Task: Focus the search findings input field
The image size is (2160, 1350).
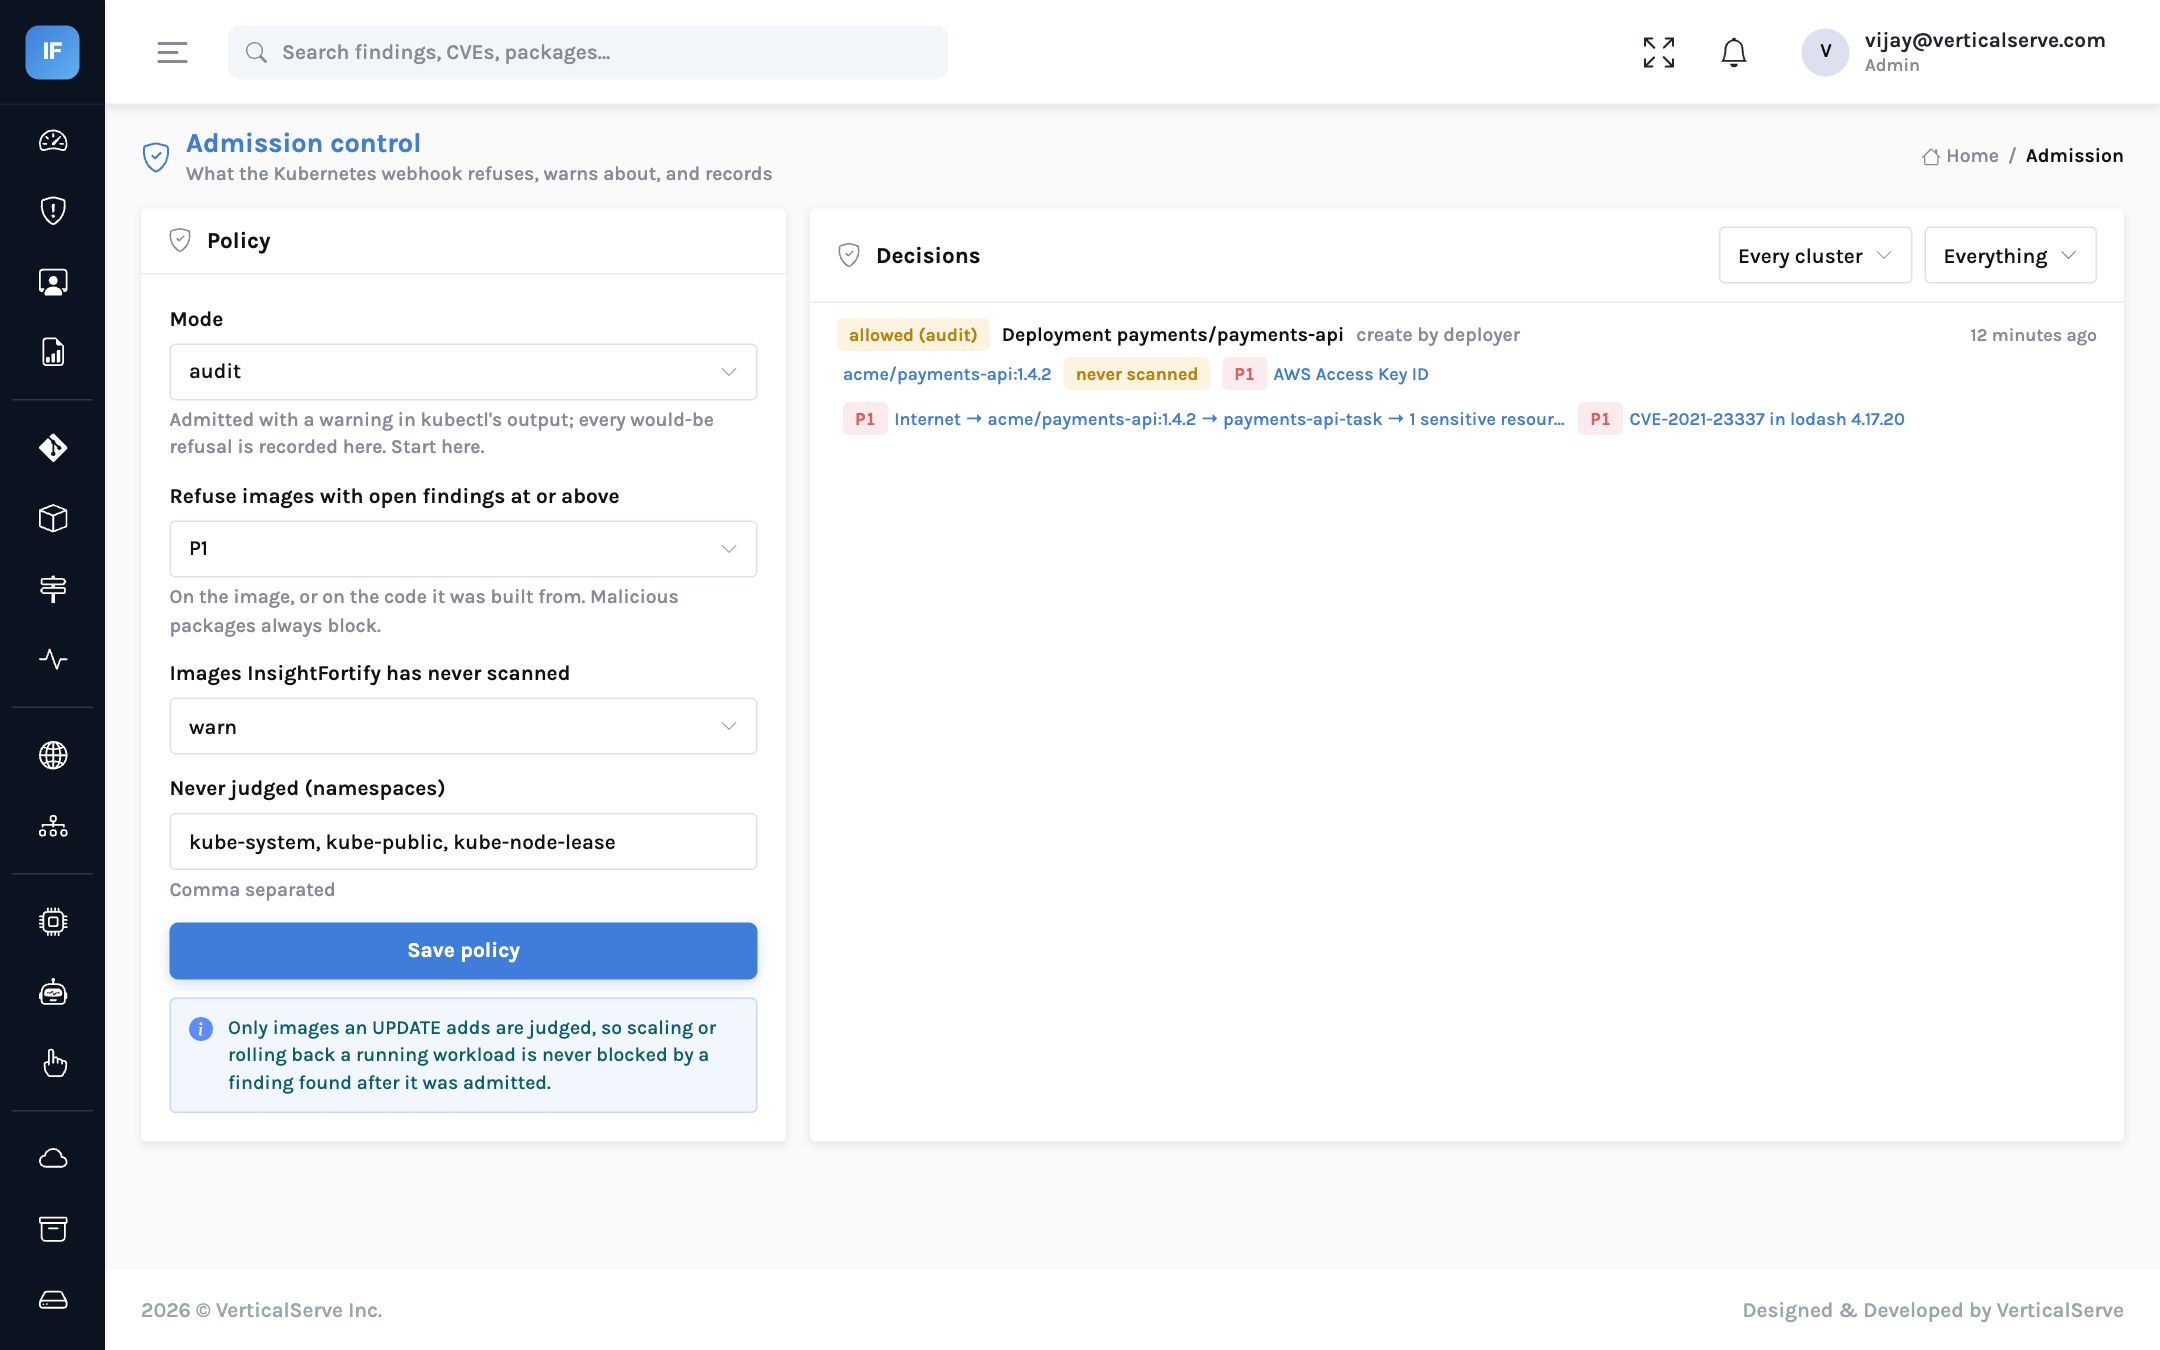Action: point(588,52)
